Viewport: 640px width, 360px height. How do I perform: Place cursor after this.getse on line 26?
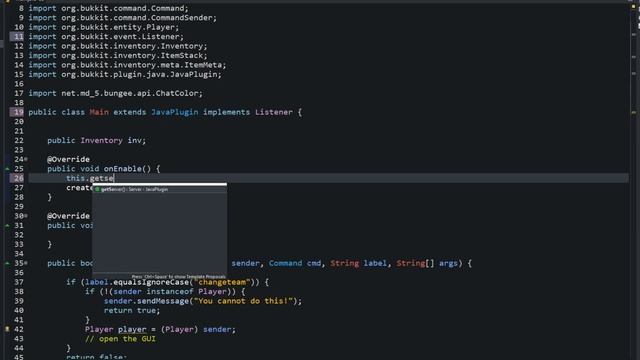(114, 178)
